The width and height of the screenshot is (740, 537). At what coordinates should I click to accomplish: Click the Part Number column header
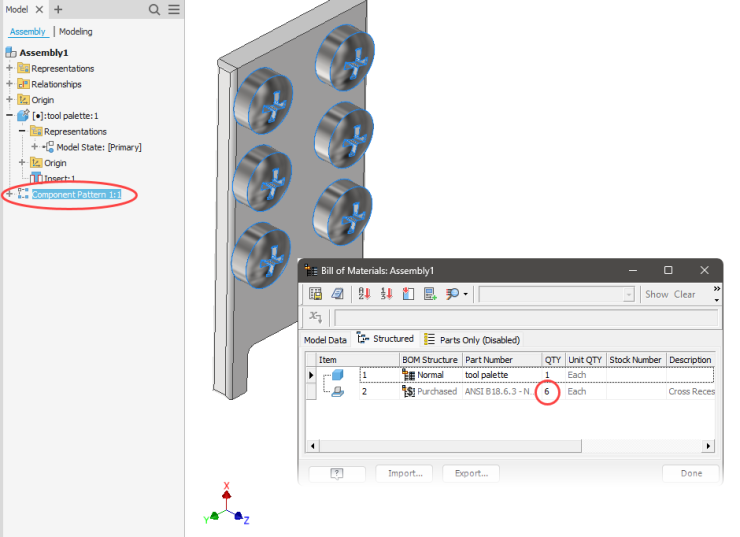point(502,360)
